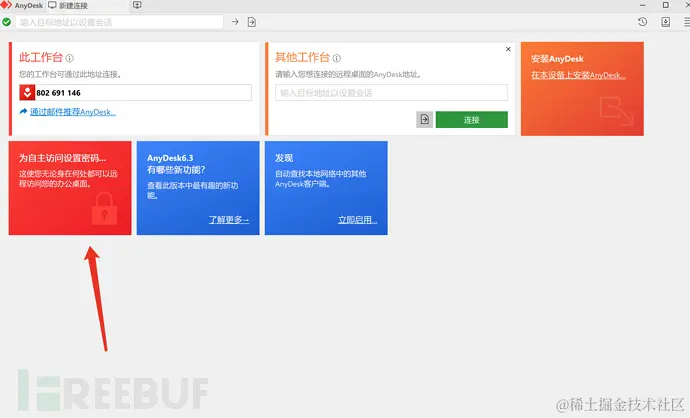The width and height of the screenshot is (690, 418).
Task: Close the 其他工作台 panel
Action: point(508,49)
